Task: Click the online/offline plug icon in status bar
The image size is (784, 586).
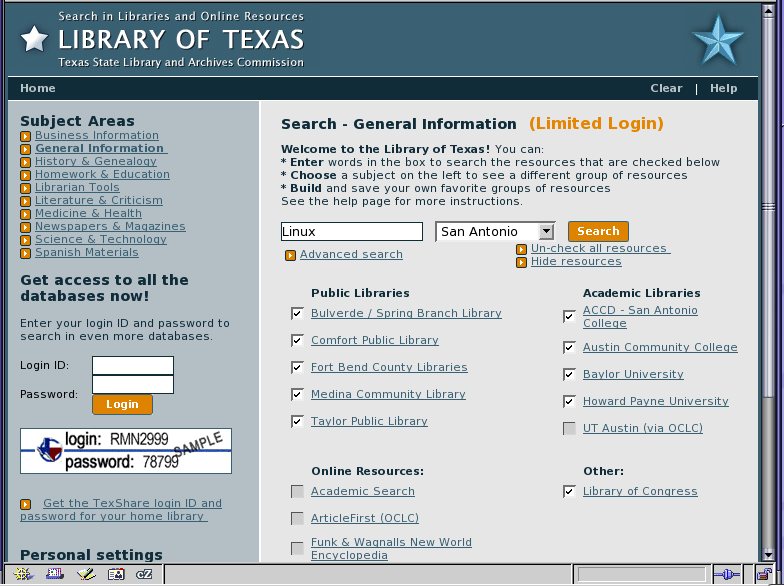Action: (x=725, y=575)
